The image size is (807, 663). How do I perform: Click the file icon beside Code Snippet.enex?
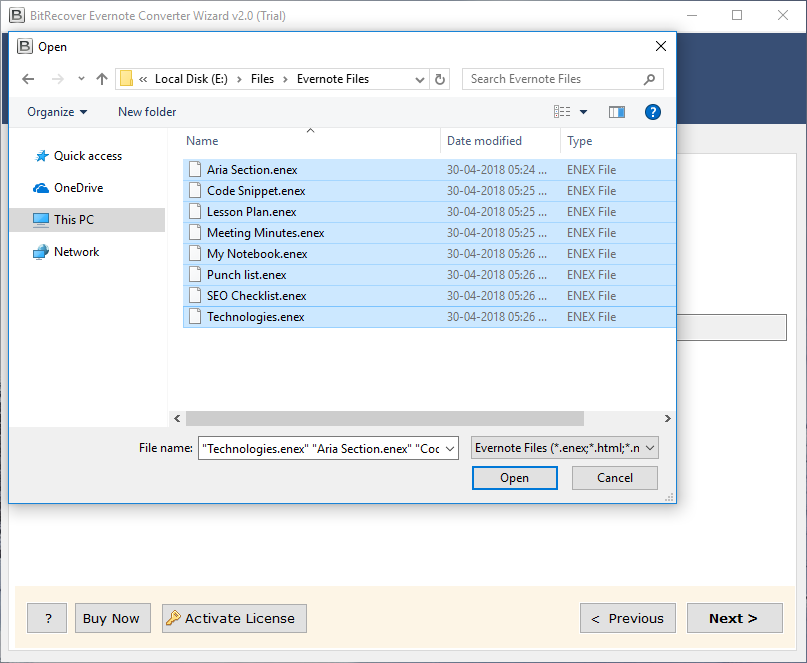point(195,190)
